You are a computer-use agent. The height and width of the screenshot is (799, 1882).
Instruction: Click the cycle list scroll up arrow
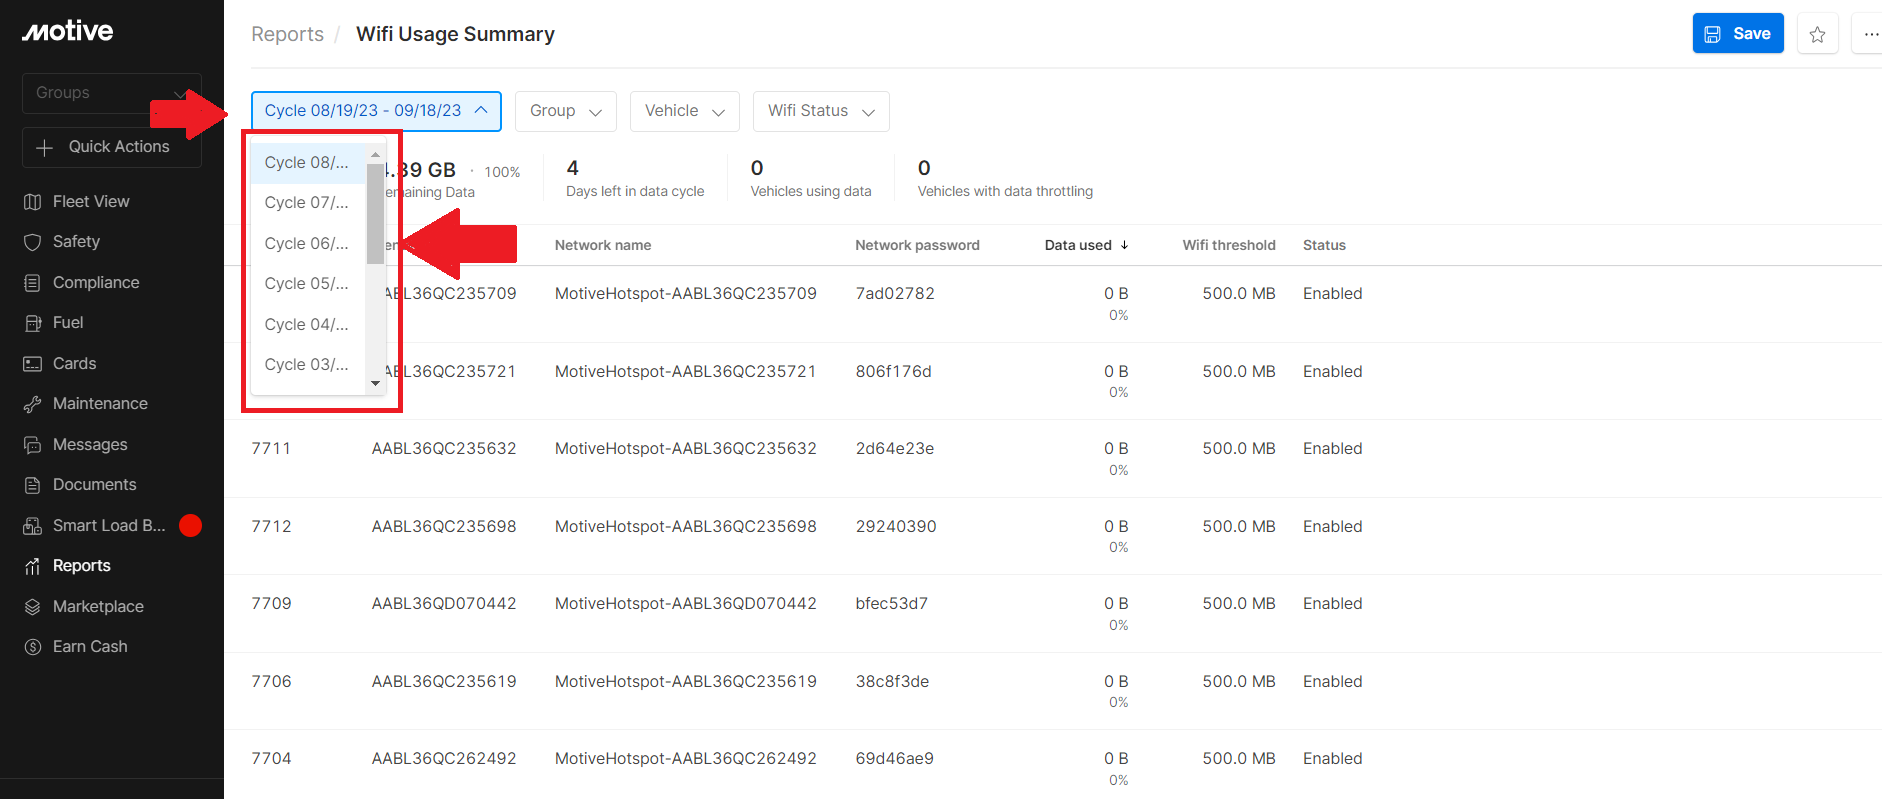375,154
